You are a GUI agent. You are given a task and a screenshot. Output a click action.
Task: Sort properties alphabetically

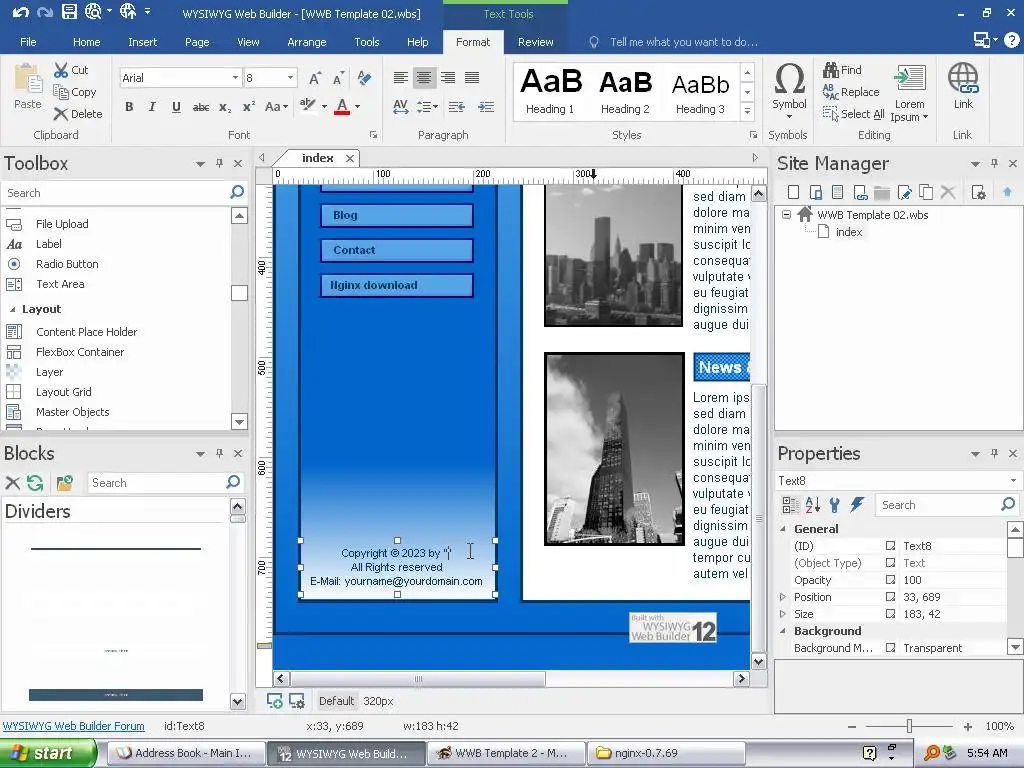pyautogui.click(x=812, y=504)
